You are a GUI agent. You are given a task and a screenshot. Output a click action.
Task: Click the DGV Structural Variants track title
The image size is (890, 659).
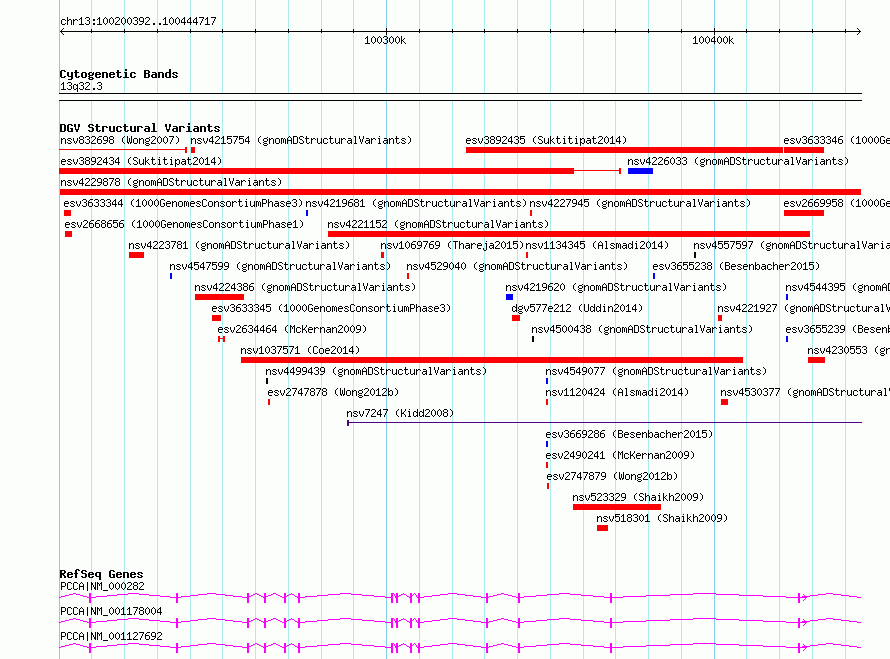point(140,128)
